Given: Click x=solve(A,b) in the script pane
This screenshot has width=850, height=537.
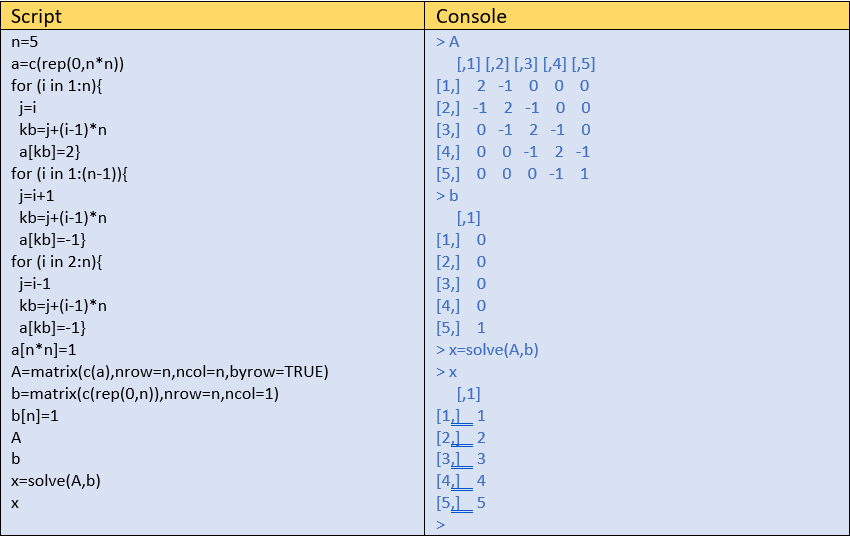Looking at the screenshot, I should [x=56, y=481].
